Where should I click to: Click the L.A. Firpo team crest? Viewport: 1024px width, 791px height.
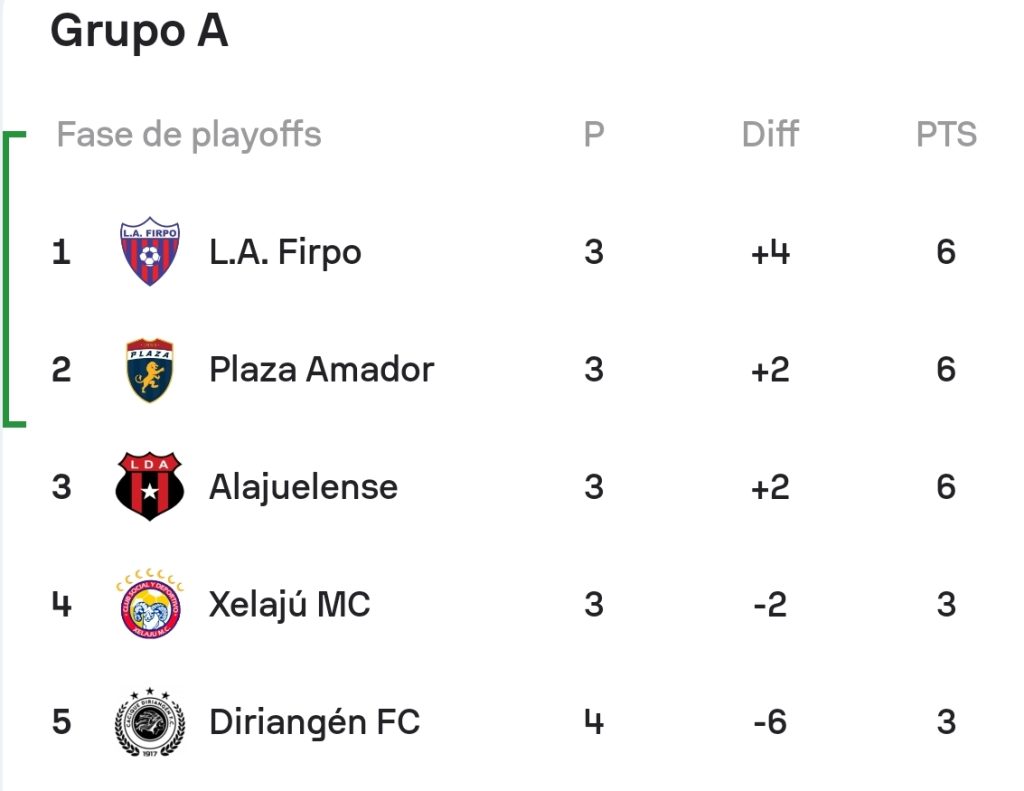point(150,251)
